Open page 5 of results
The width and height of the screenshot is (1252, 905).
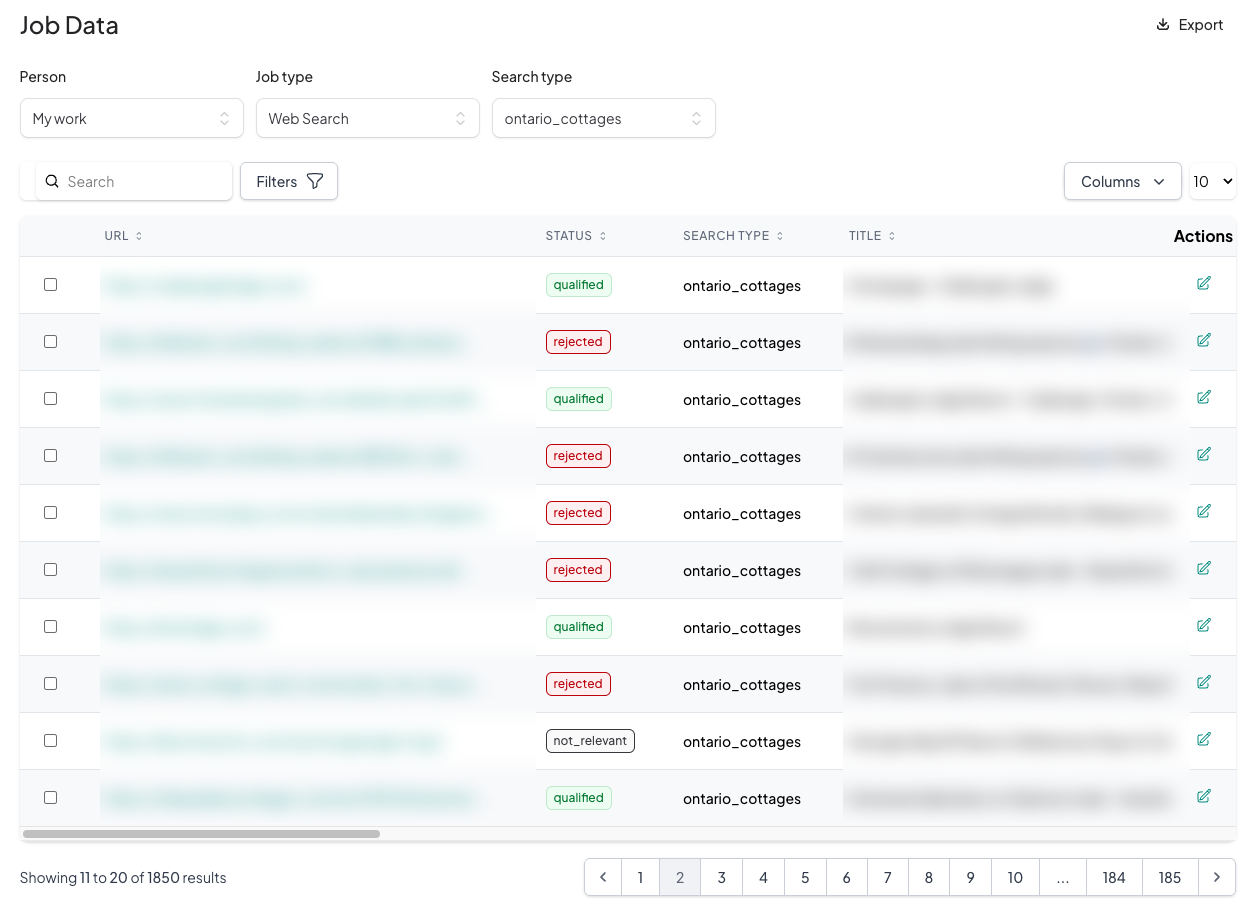pos(805,877)
